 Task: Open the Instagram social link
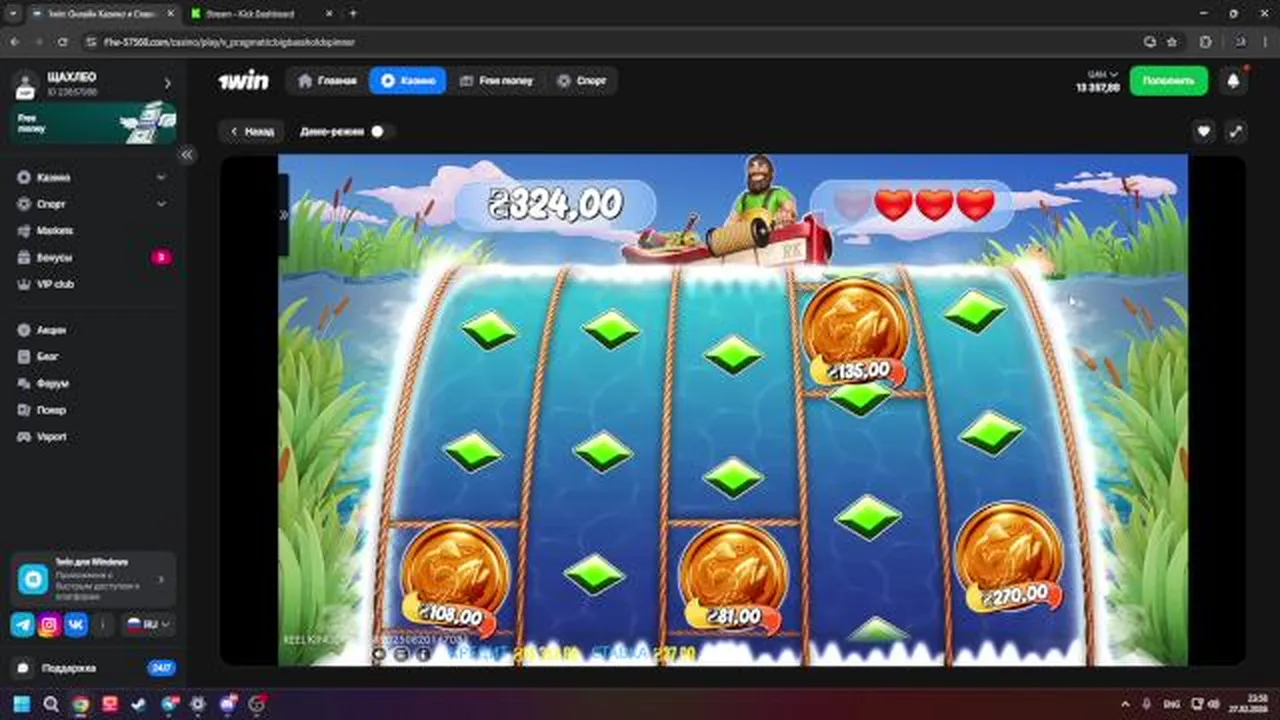tap(49, 625)
